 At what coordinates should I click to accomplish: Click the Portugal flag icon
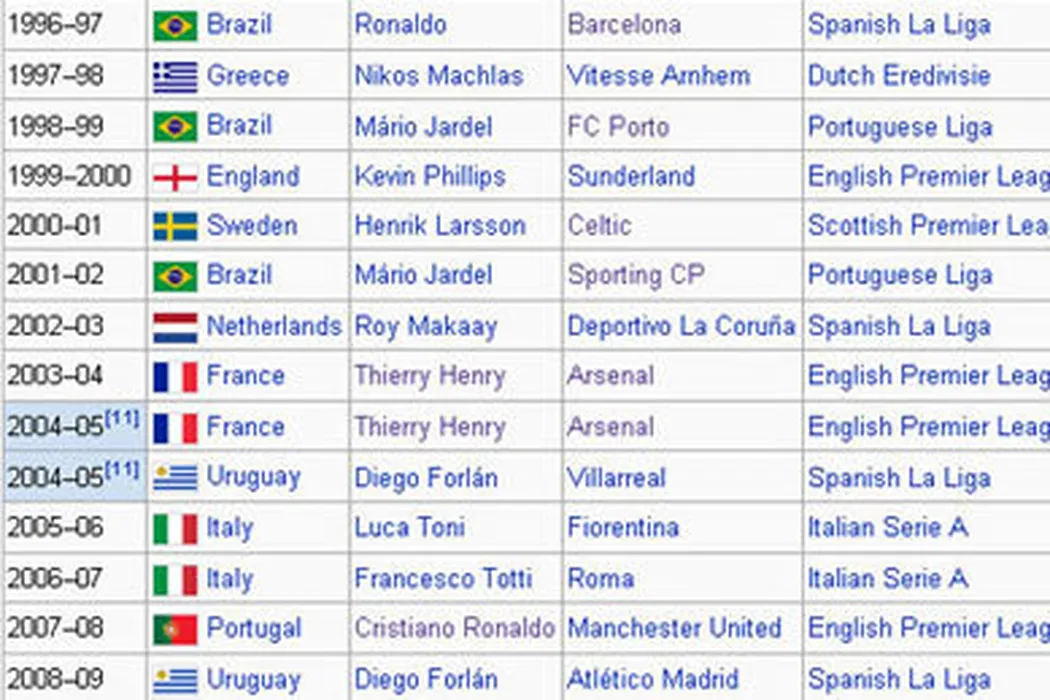pyautogui.click(x=175, y=629)
